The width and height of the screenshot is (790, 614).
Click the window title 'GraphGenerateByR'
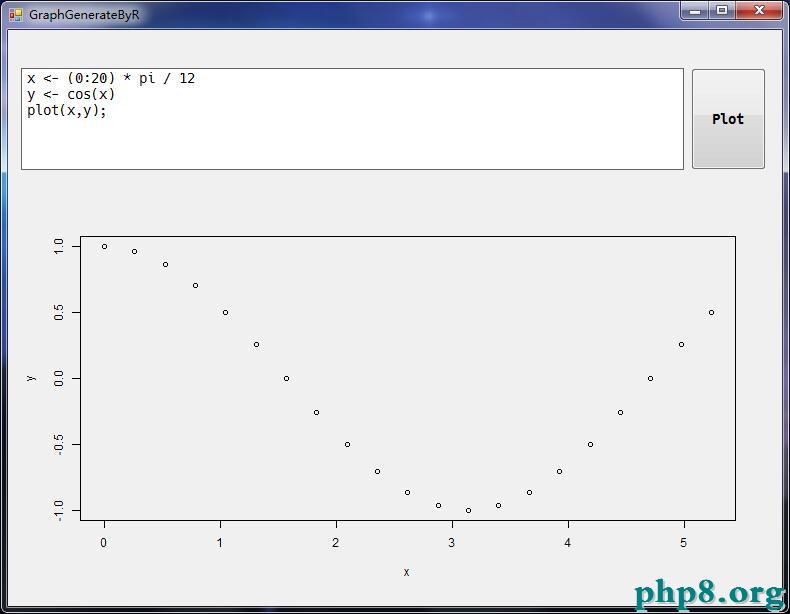[84, 15]
